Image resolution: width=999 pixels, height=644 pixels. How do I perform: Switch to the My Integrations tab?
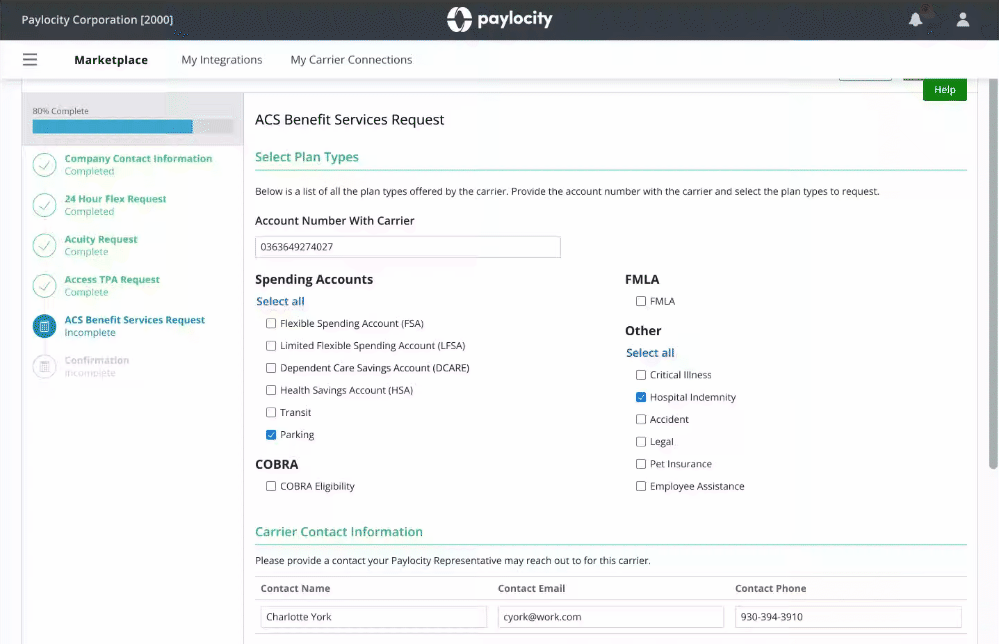(222, 60)
